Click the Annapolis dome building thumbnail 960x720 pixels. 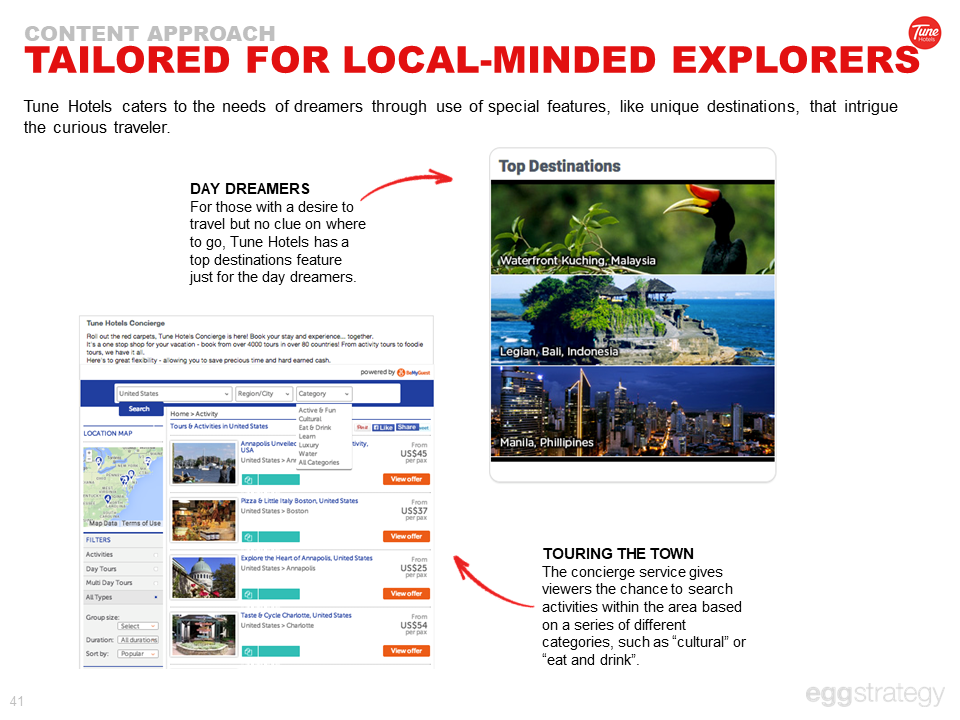tap(203, 578)
